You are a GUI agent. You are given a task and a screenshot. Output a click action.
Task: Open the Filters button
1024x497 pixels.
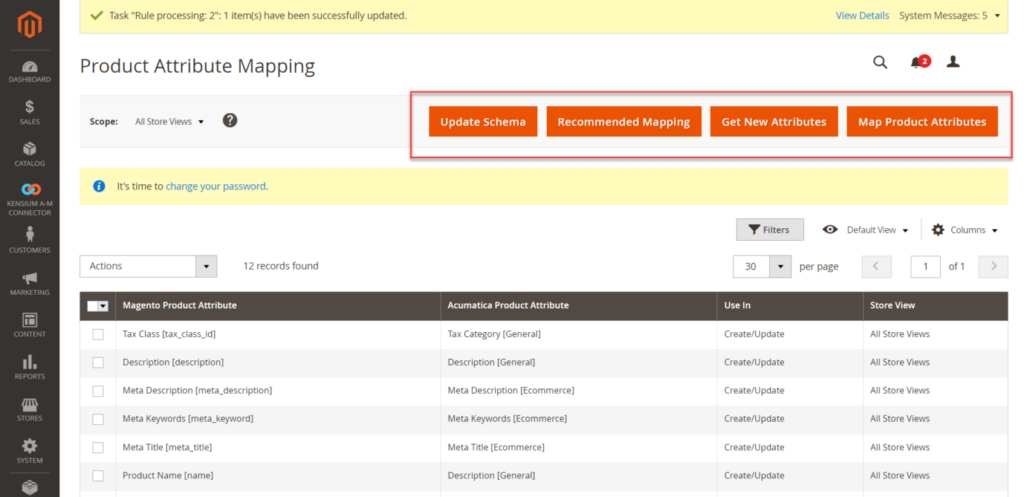[x=770, y=230]
